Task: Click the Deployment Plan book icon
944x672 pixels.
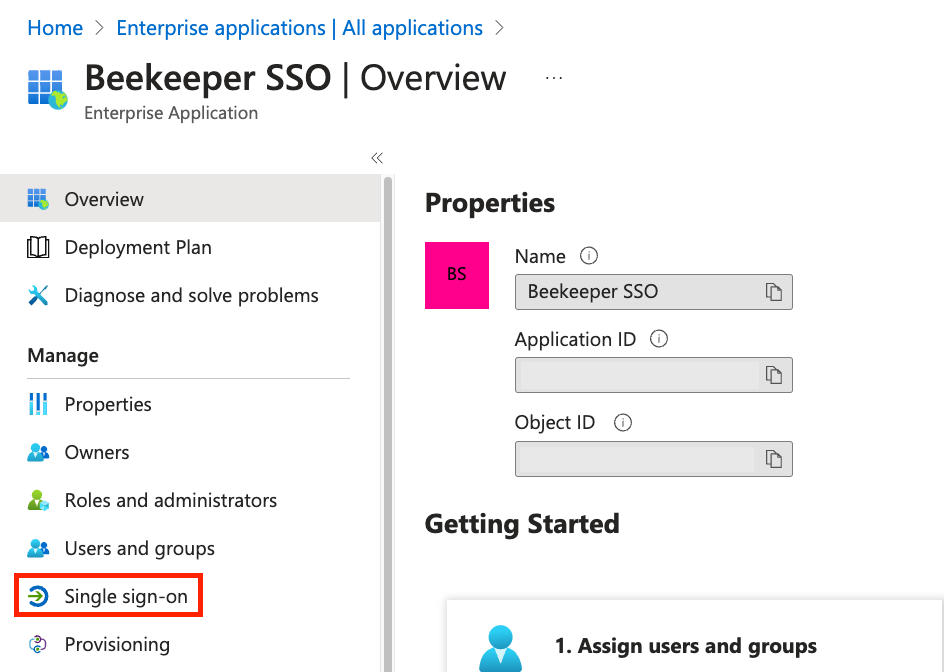Action: (38, 247)
